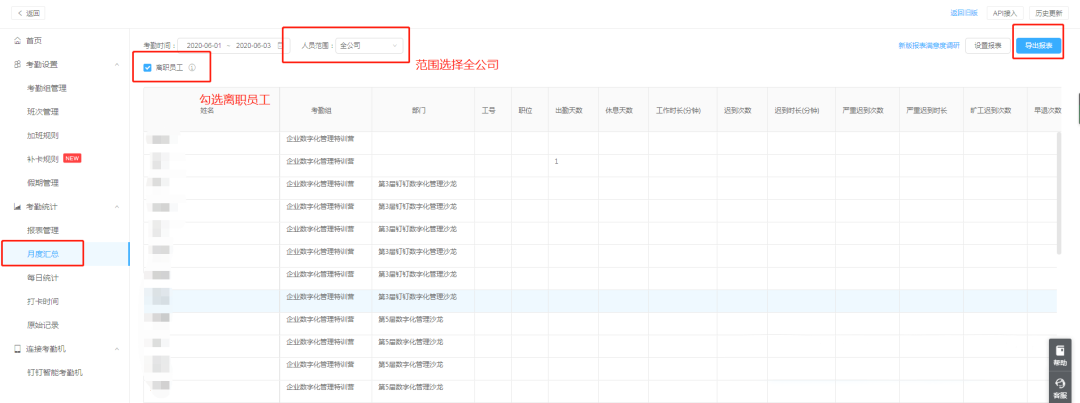The height and width of the screenshot is (403, 1080).
Task: Click the 出勤天数 column header
Action: click(569, 110)
